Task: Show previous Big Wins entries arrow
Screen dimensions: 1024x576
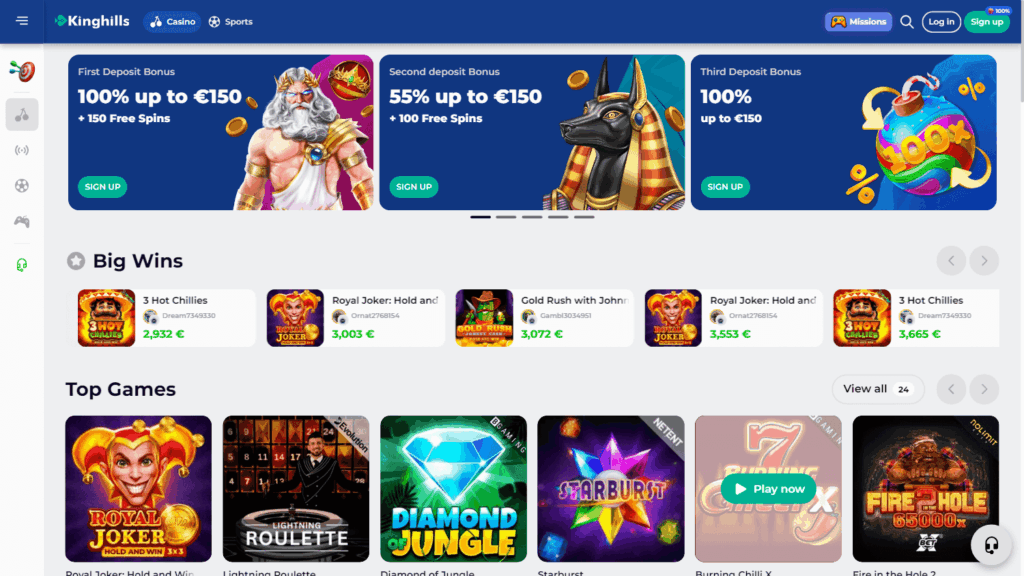Action: pos(951,261)
